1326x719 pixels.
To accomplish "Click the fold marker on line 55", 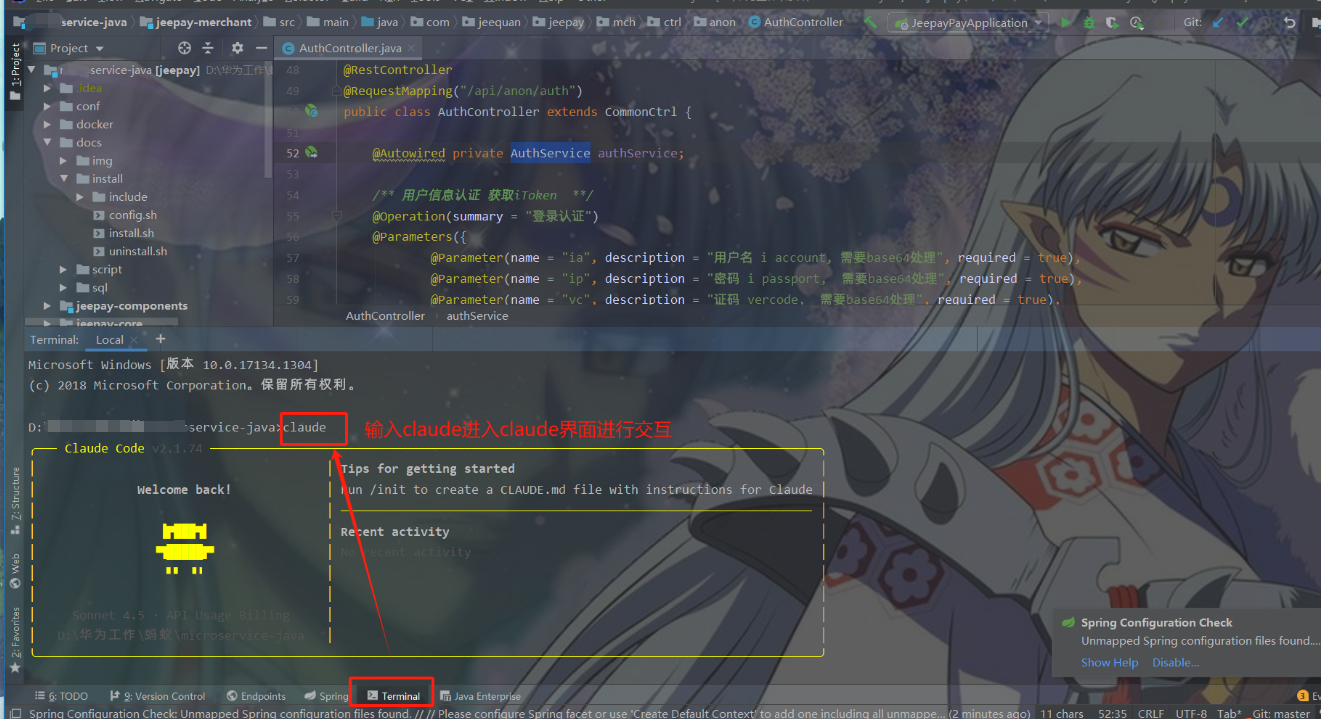I will (337, 216).
